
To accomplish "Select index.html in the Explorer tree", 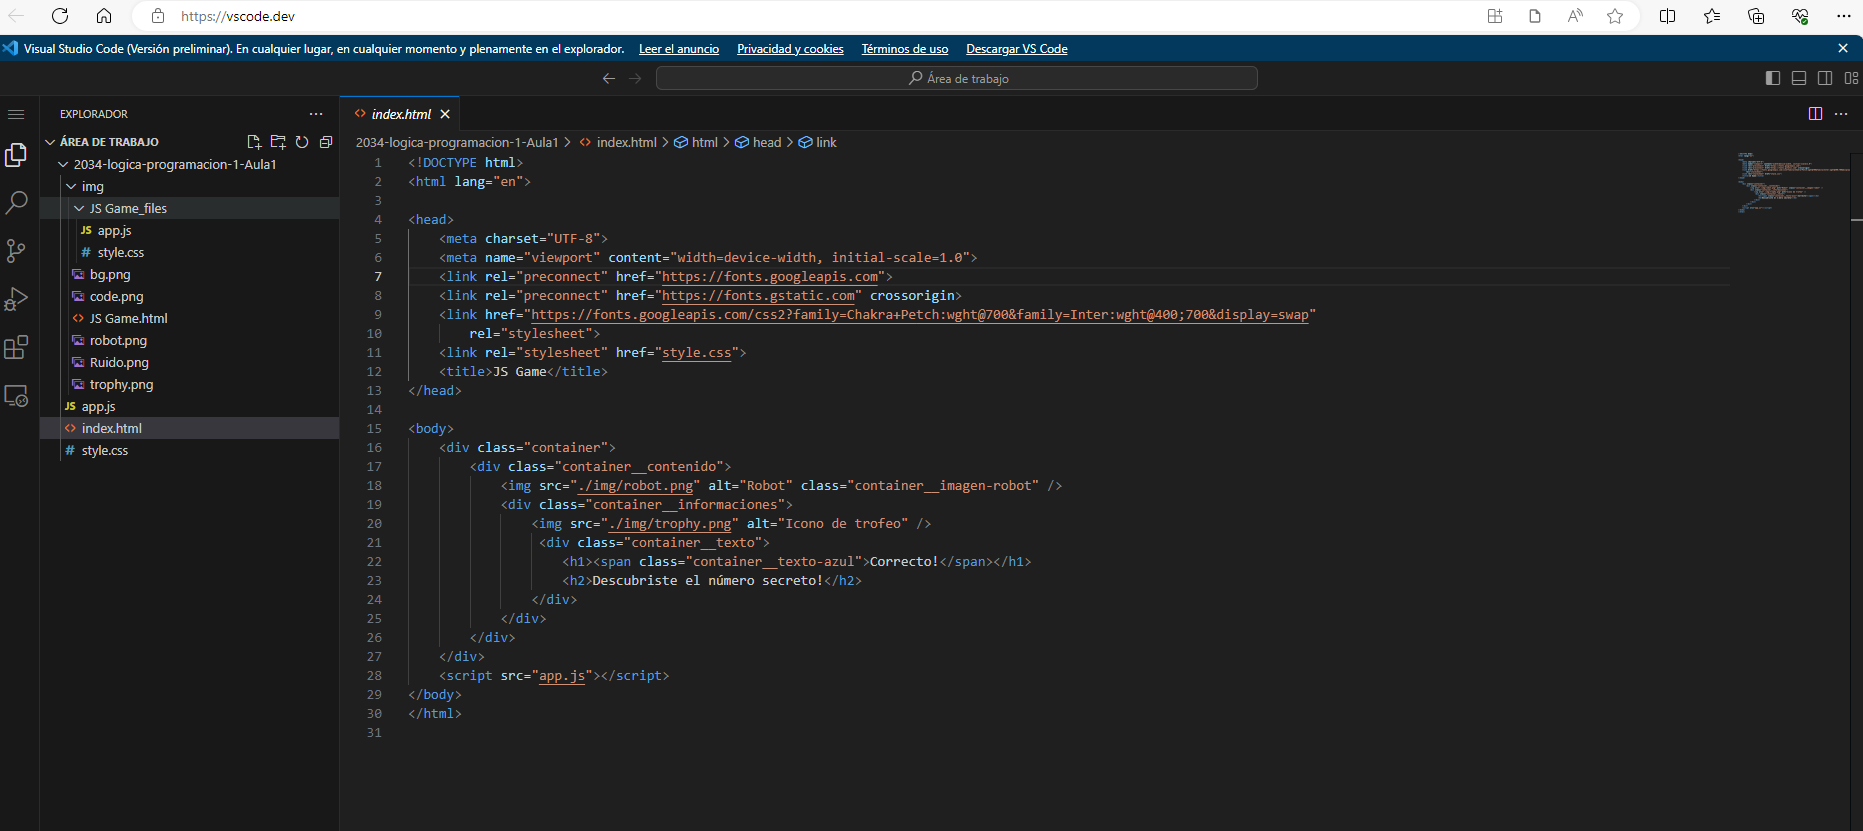I will (x=190, y=428).
